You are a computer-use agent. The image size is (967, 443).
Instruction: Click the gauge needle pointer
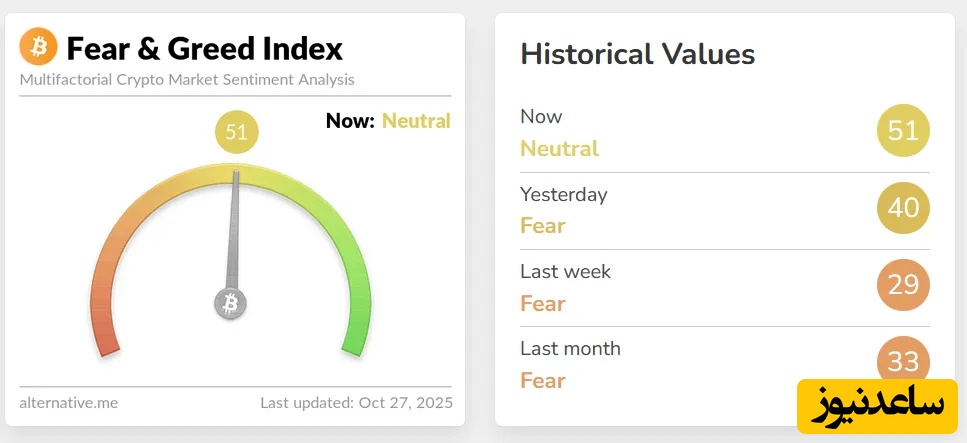[x=236, y=230]
